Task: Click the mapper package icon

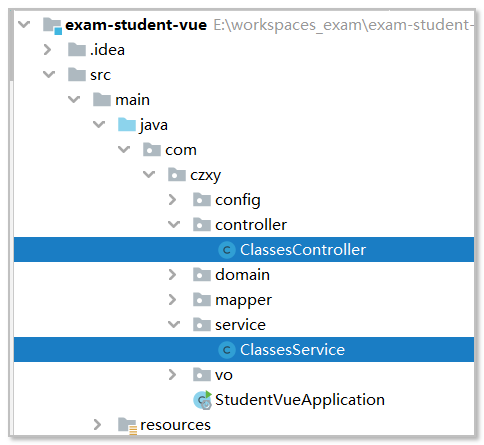Action: (x=202, y=300)
